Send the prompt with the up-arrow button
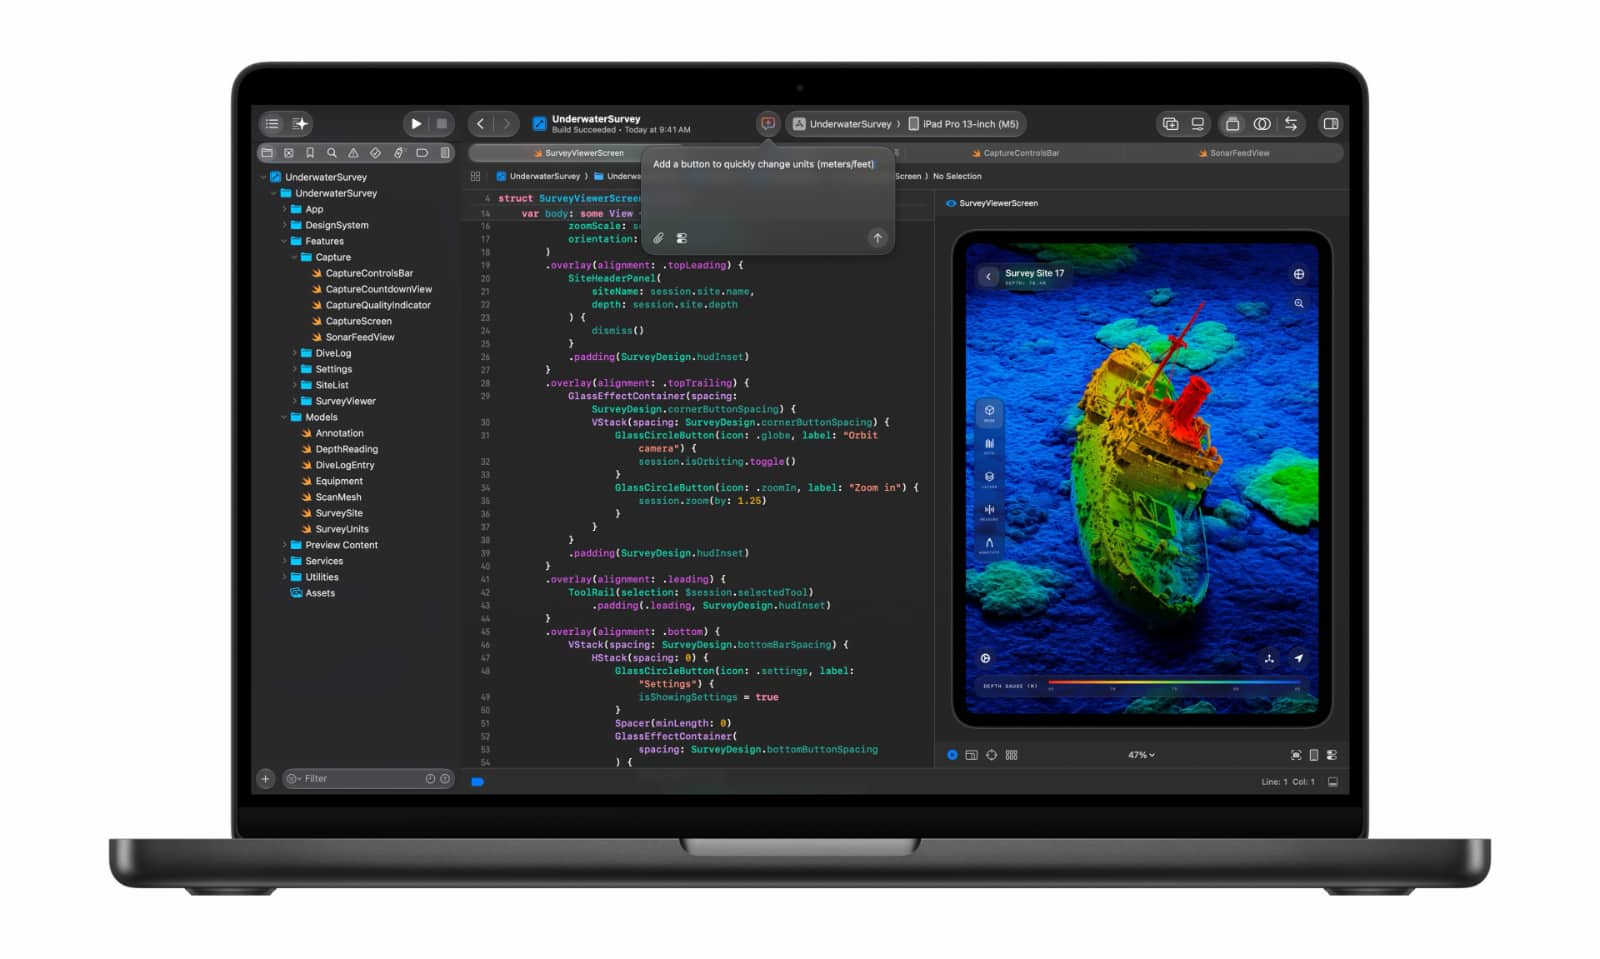 tap(877, 238)
